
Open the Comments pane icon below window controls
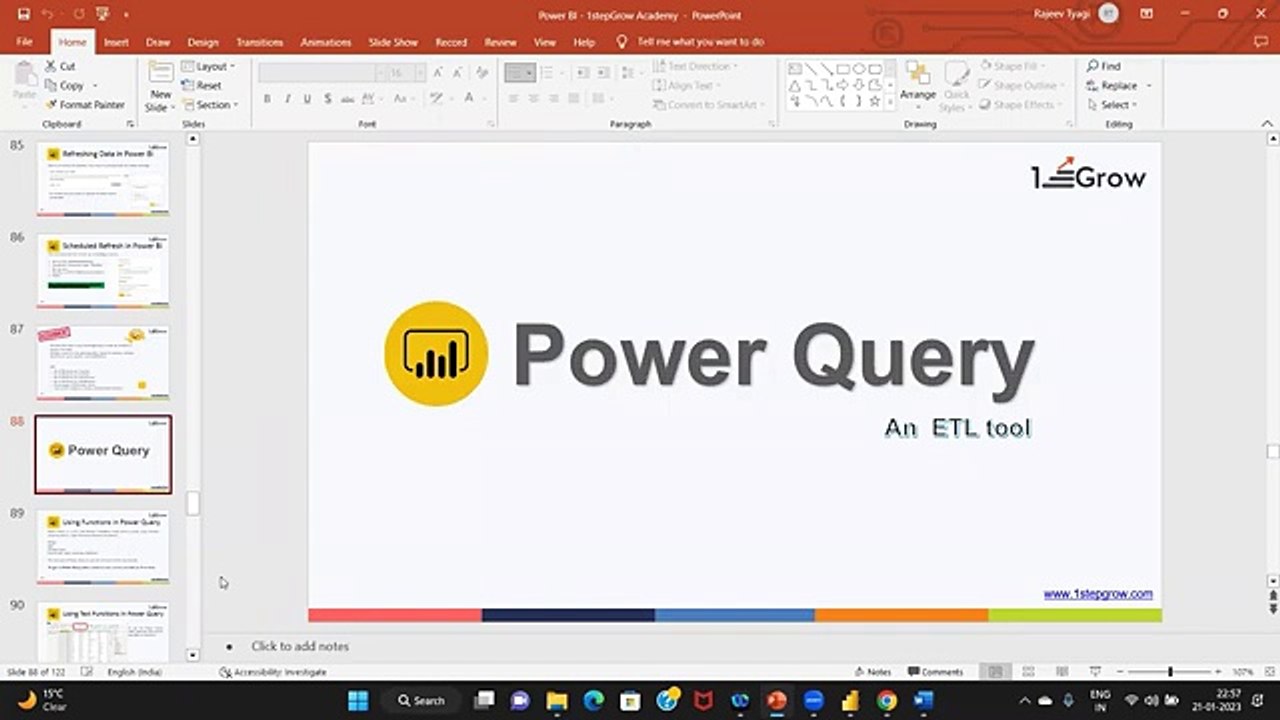coord(1260,42)
